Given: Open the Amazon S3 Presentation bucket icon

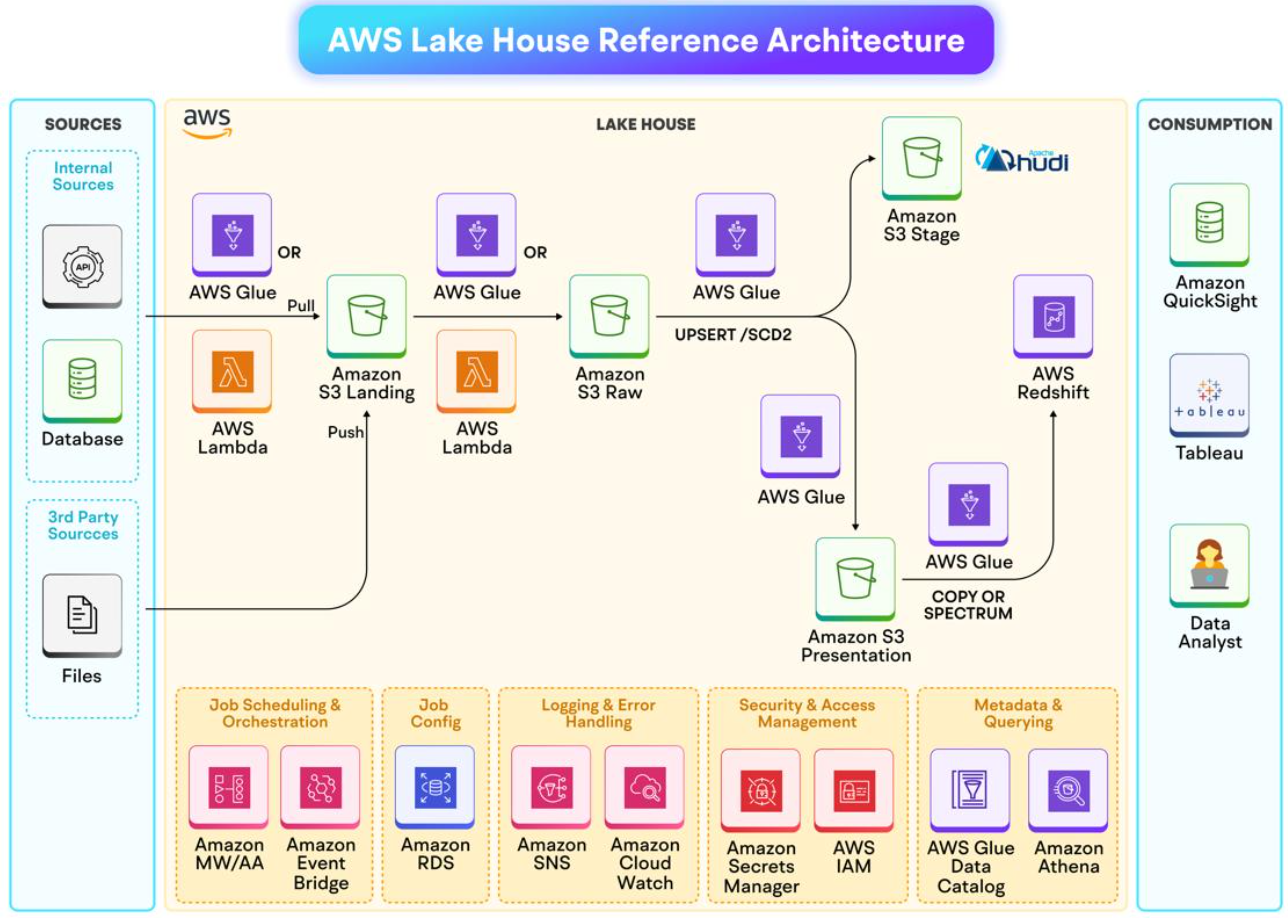Looking at the screenshot, I should click(x=855, y=580).
